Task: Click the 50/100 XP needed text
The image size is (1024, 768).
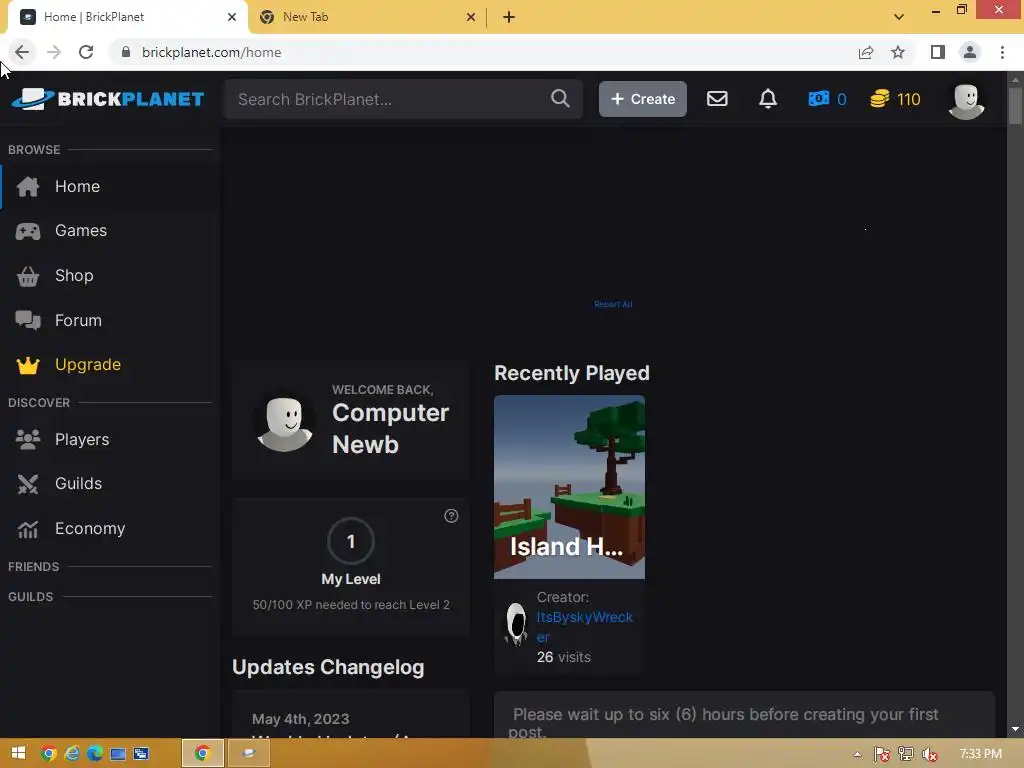Action: (351, 605)
